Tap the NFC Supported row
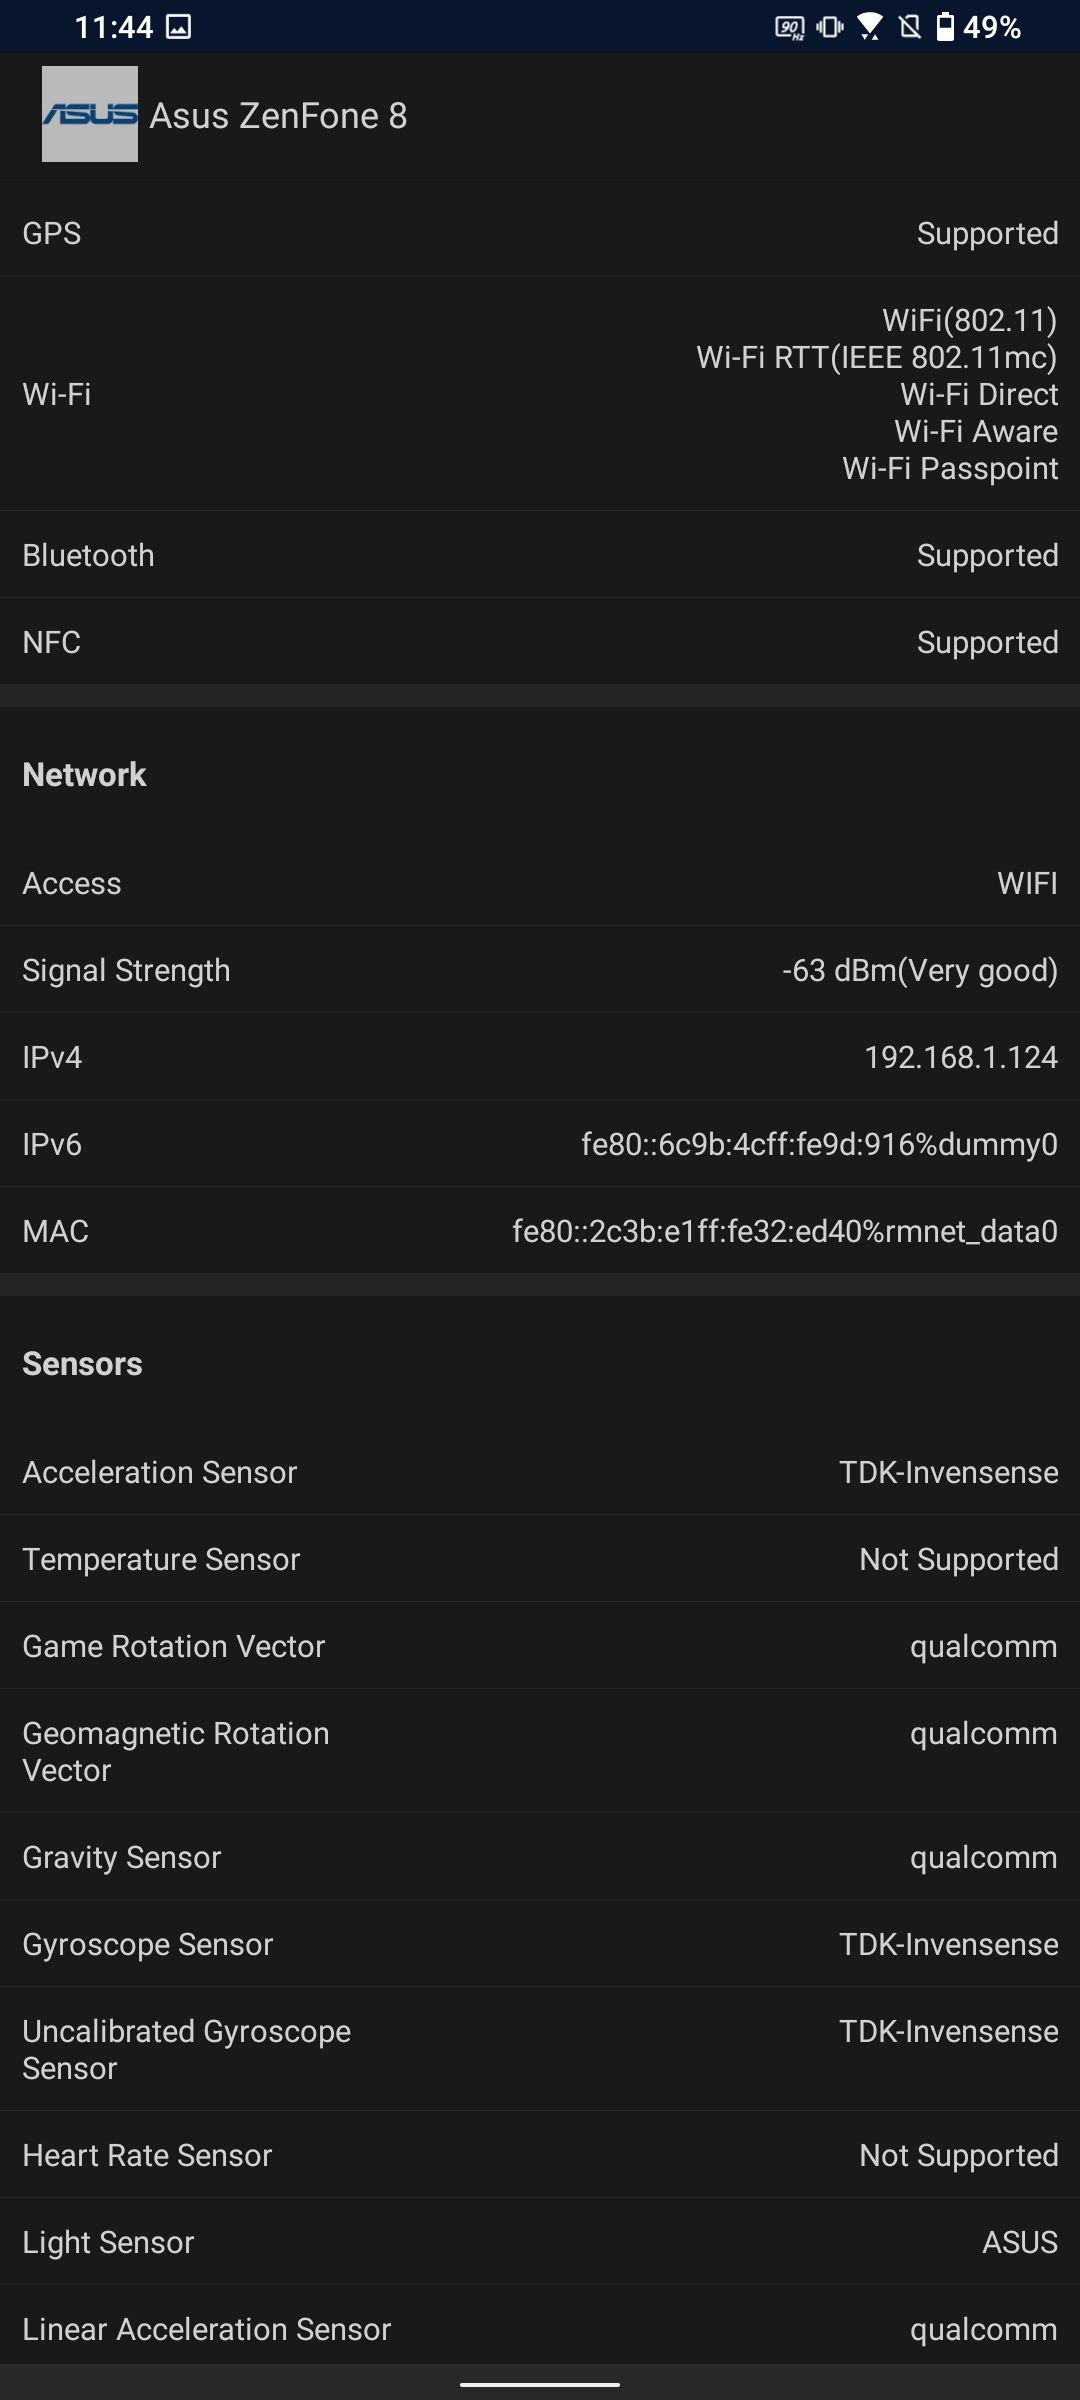This screenshot has height=2400, width=1080. click(x=540, y=642)
